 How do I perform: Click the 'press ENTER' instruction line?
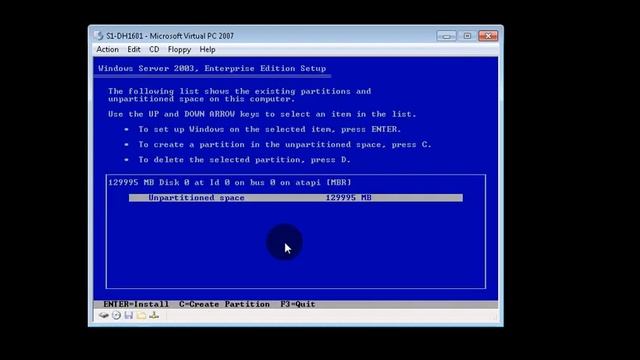pyautogui.click(x=270, y=129)
